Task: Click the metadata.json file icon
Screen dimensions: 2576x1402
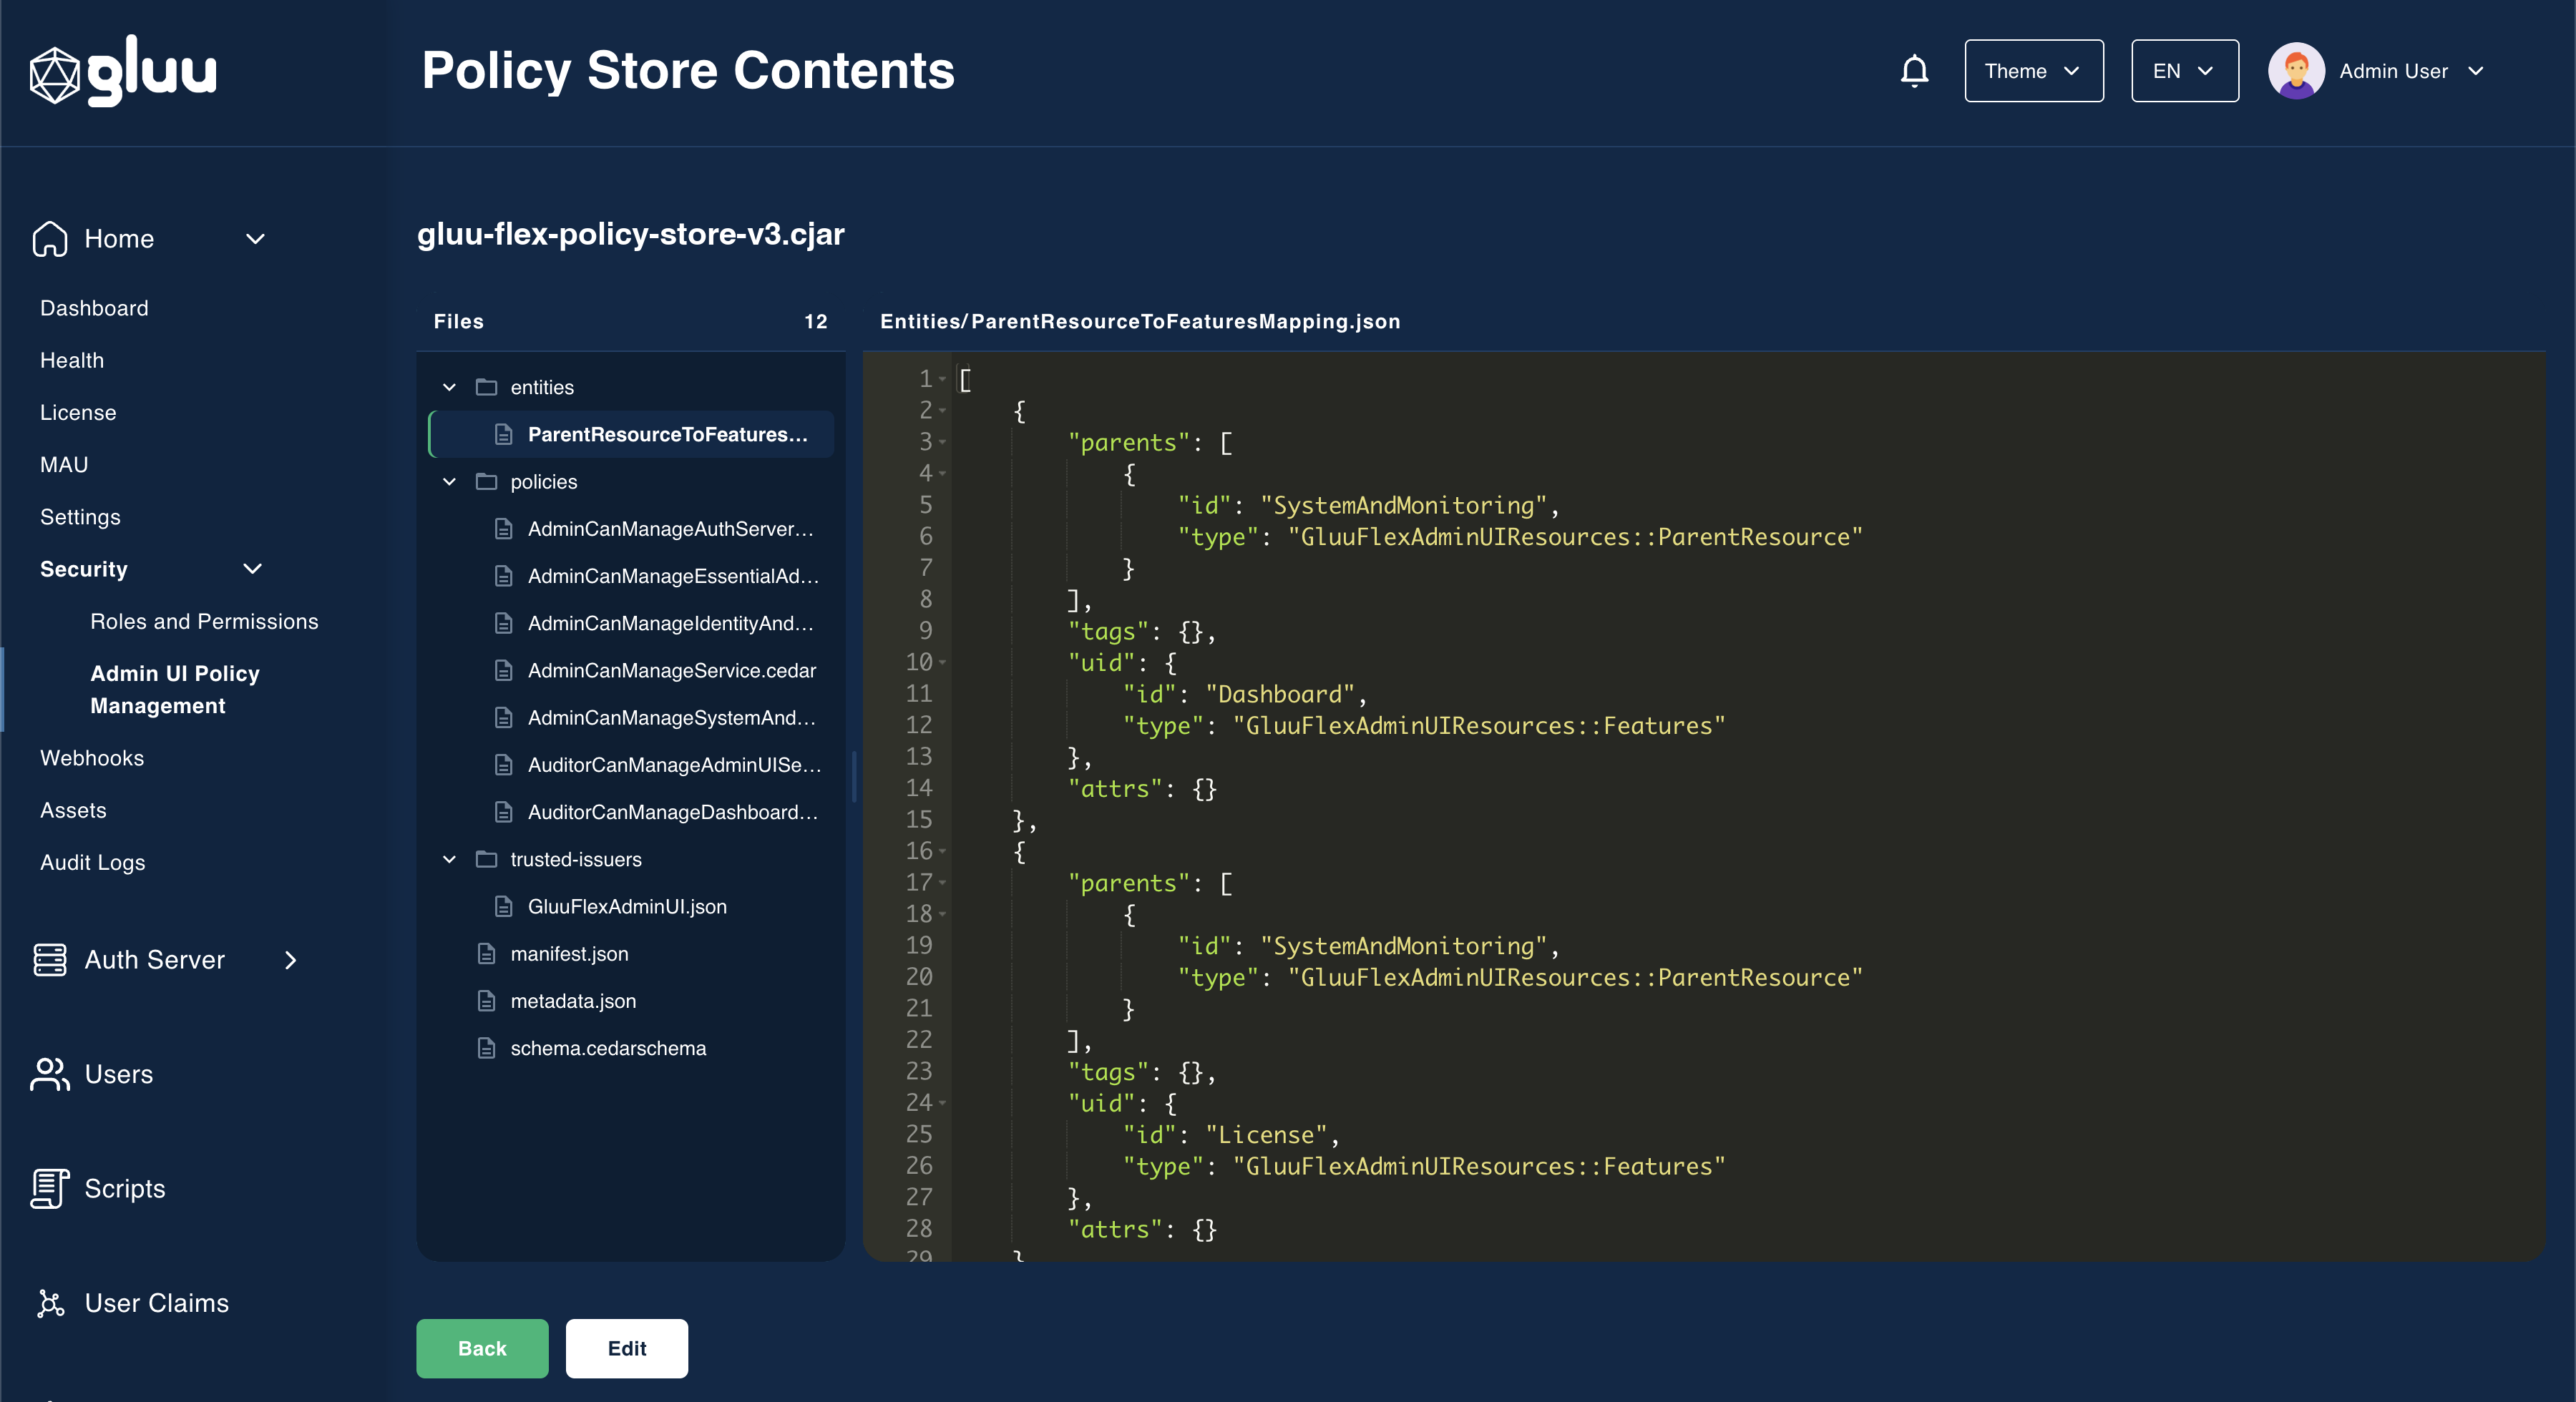Action: [486, 1001]
